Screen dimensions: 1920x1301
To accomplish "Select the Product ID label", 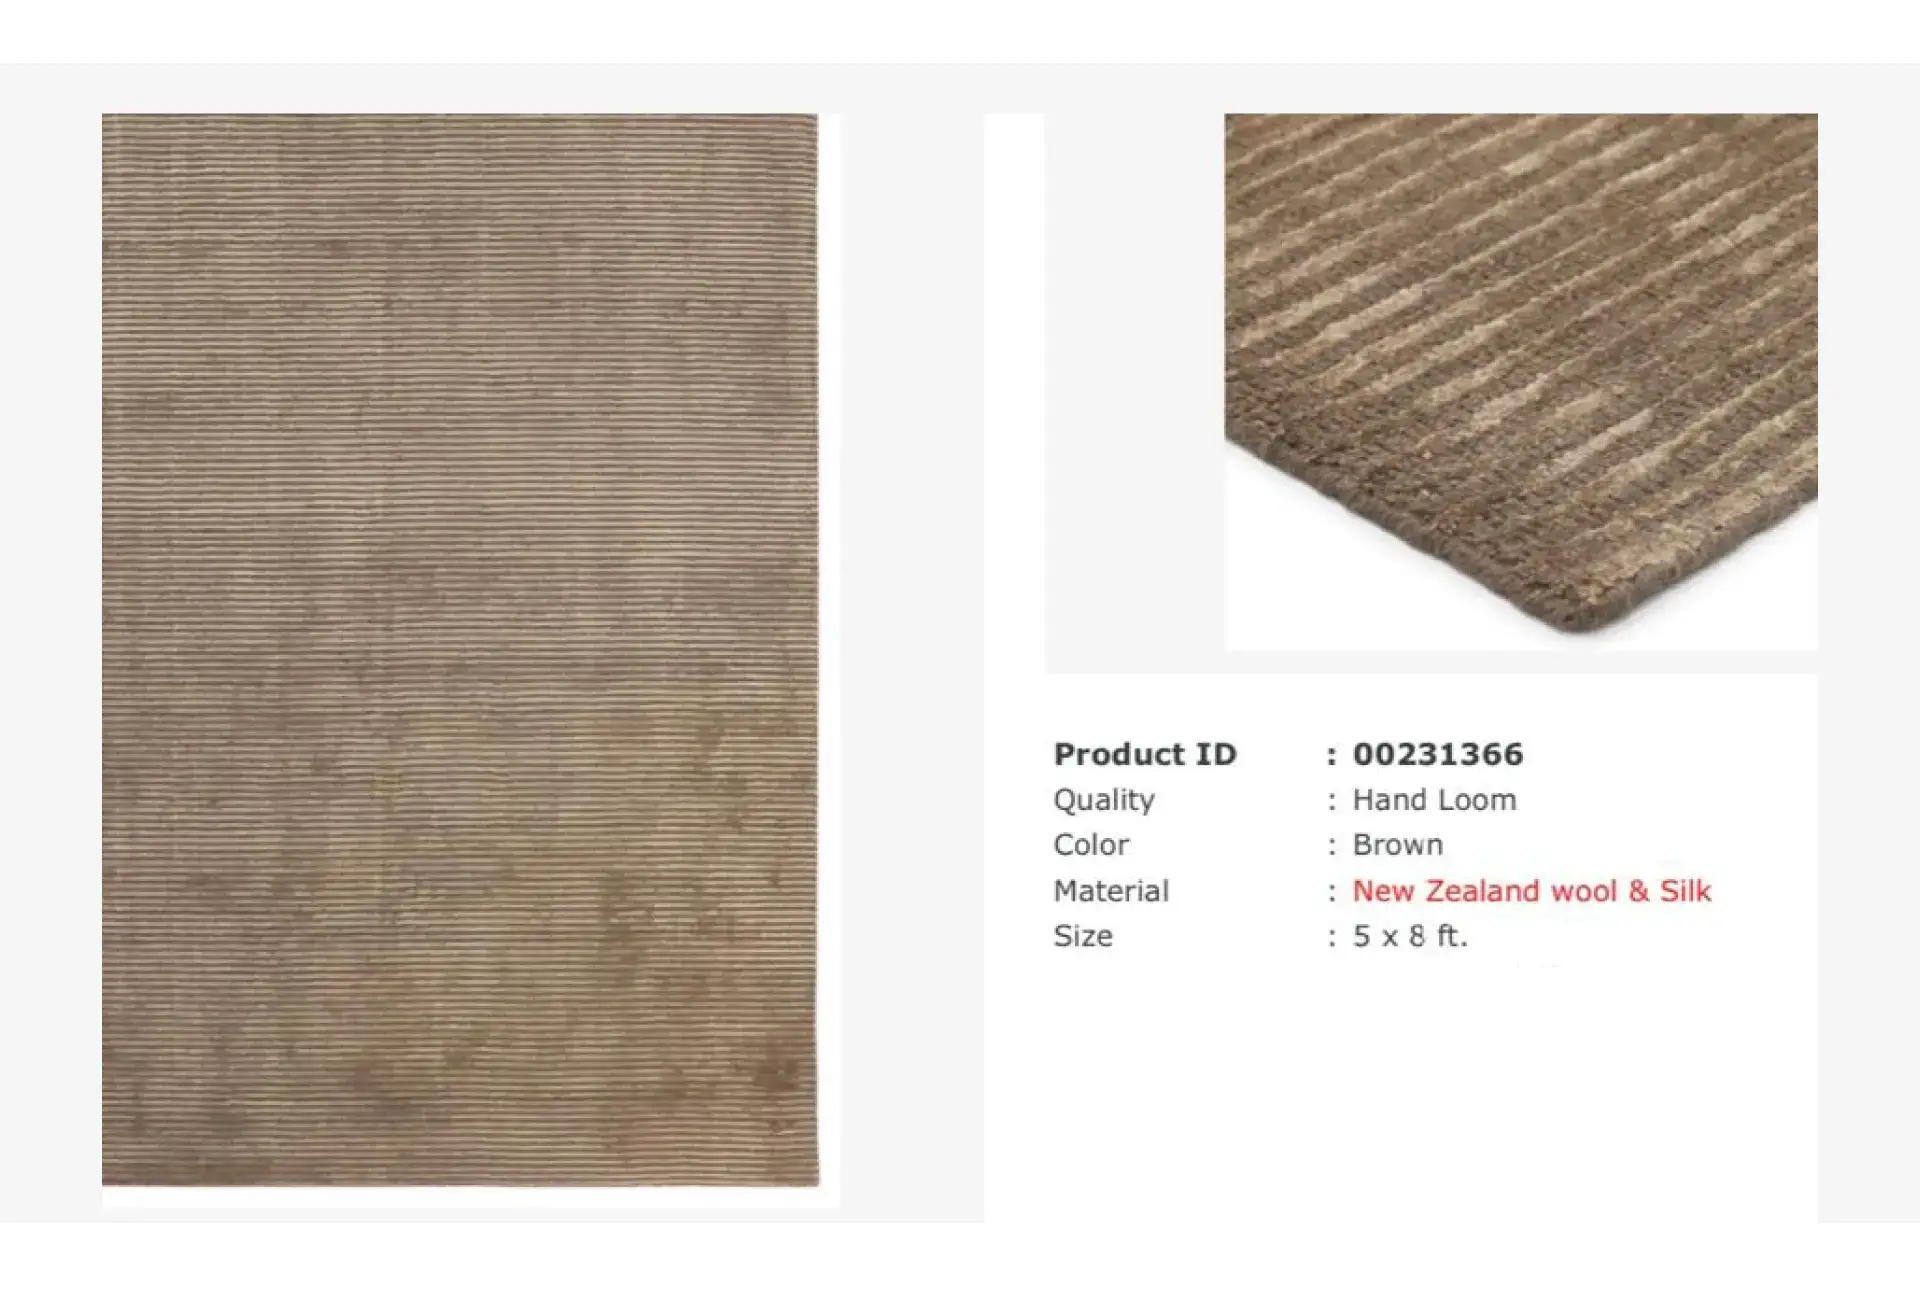I will pos(1145,754).
